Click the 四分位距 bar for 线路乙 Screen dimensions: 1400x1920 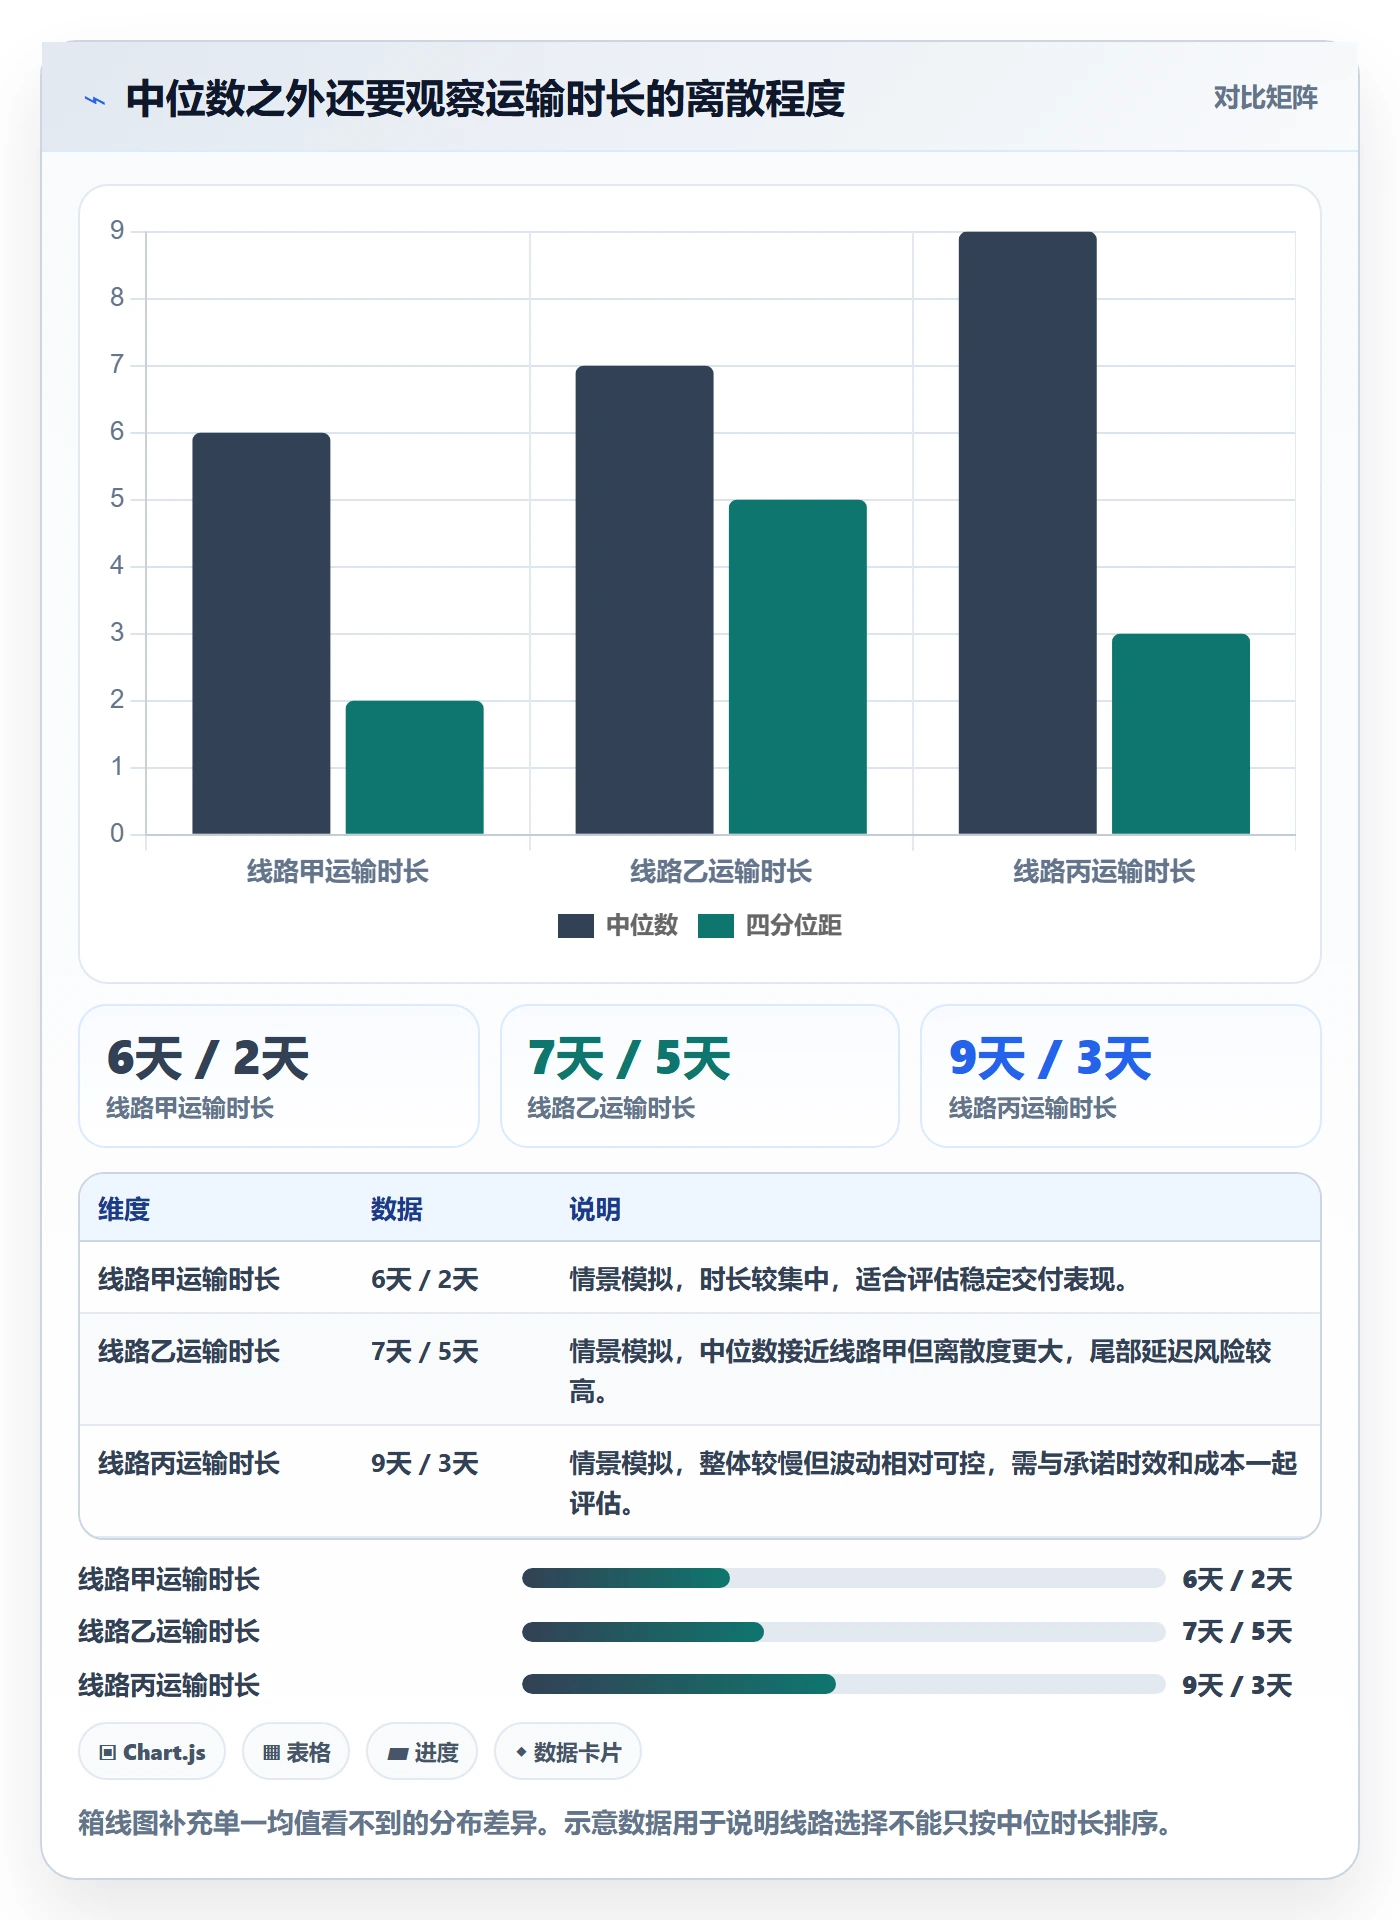(x=797, y=667)
